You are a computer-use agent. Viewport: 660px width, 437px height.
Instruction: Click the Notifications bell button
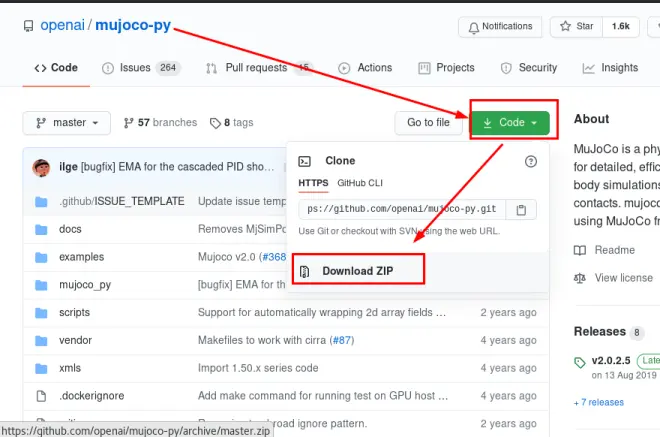pos(500,27)
